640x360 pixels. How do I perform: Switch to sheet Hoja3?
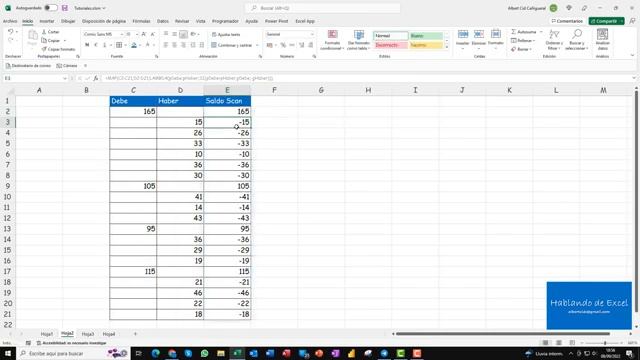(x=88, y=334)
